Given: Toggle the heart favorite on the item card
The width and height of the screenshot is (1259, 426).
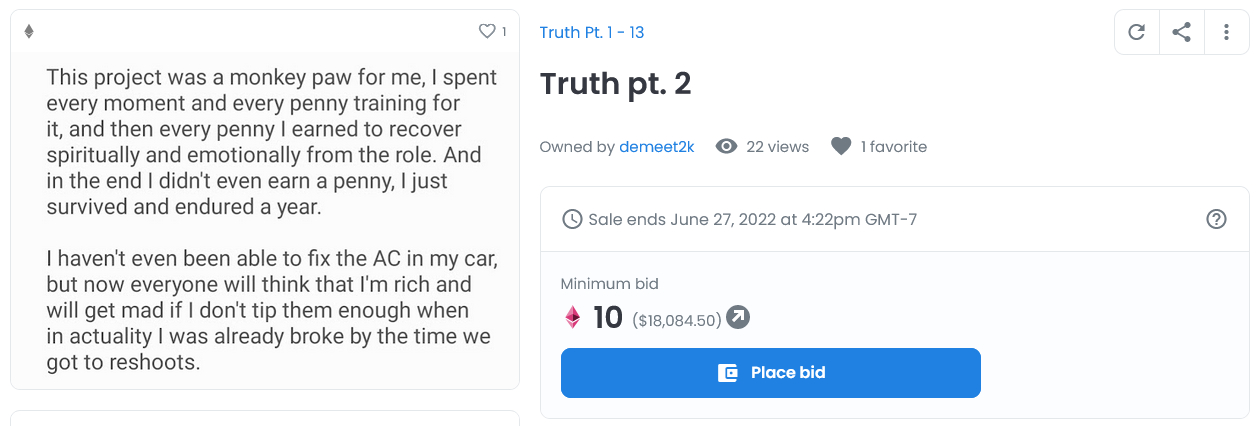Looking at the screenshot, I should 487,32.
